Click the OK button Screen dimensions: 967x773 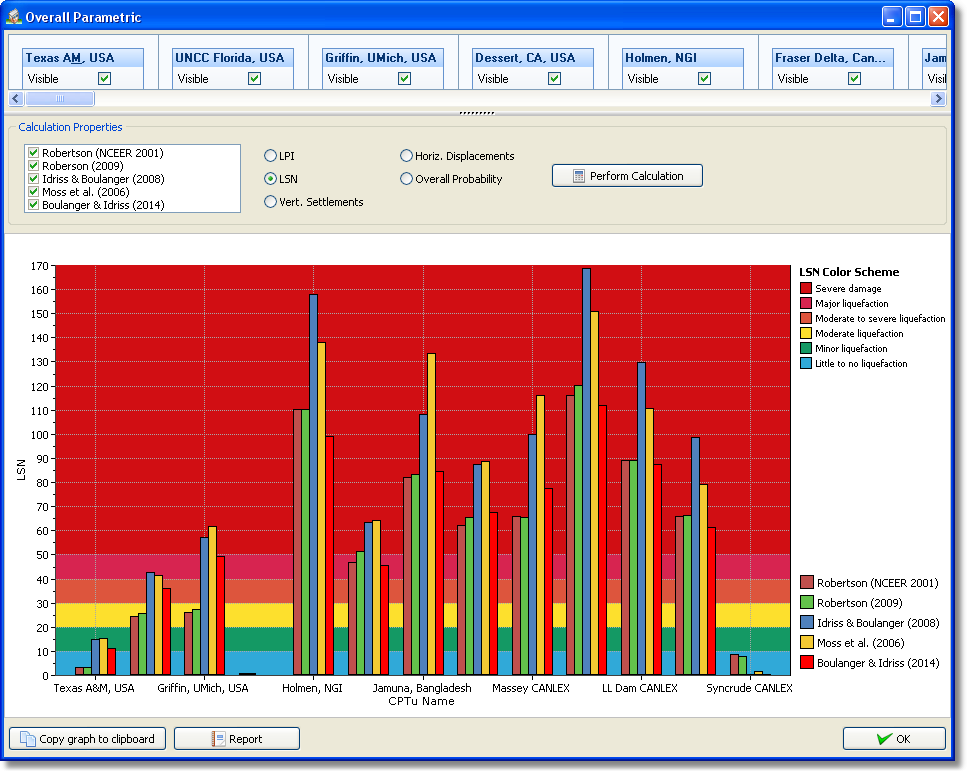coord(894,739)
